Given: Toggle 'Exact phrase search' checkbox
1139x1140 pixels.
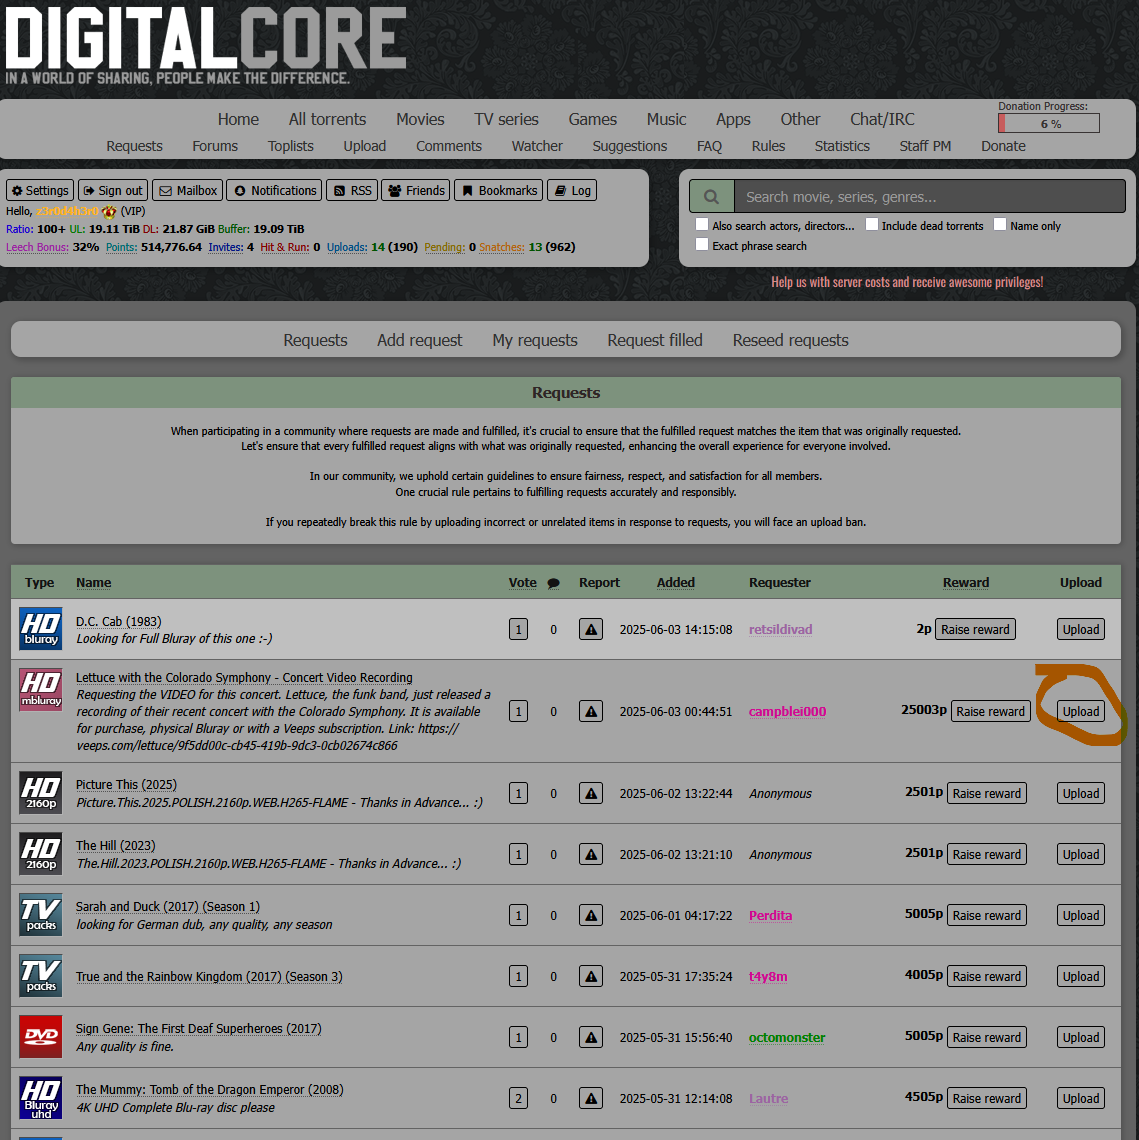Looking at the screenshot, I should coord(702,245).
